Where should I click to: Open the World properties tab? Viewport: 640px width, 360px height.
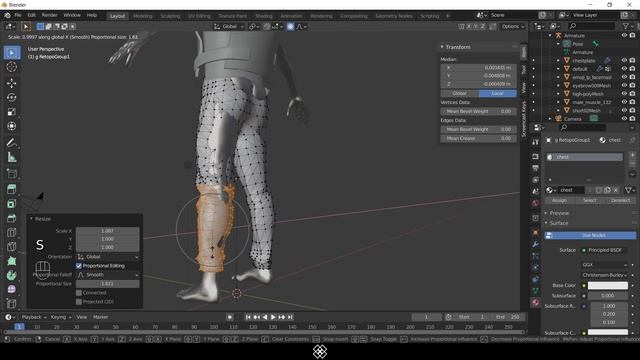click(536, 203)
